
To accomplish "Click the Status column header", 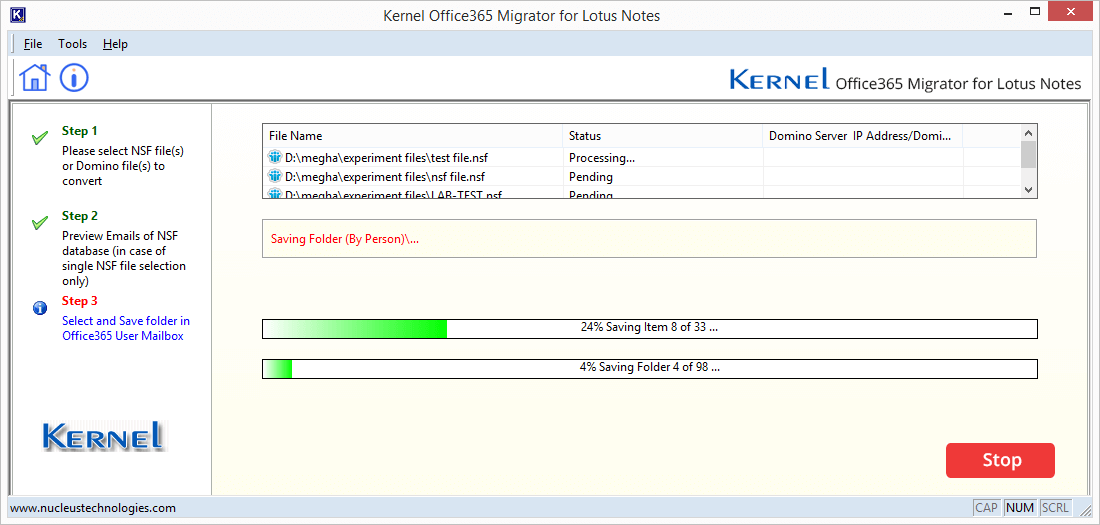I will click(663, 136).
